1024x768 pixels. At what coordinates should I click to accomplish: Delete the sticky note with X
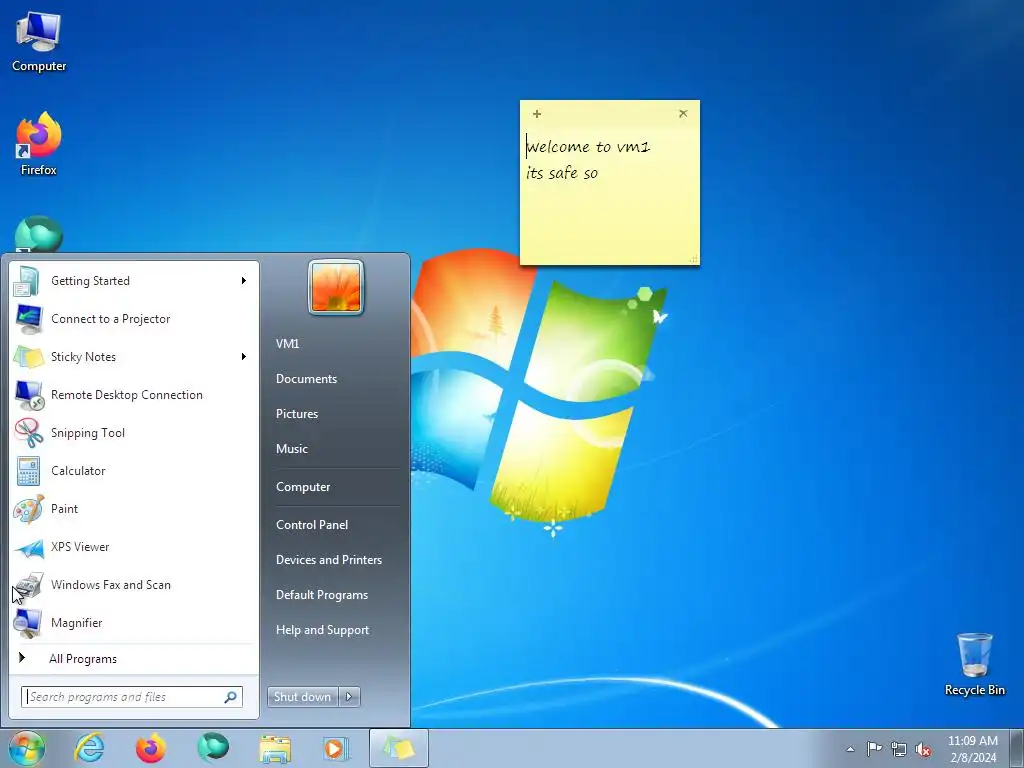[683, 114]
